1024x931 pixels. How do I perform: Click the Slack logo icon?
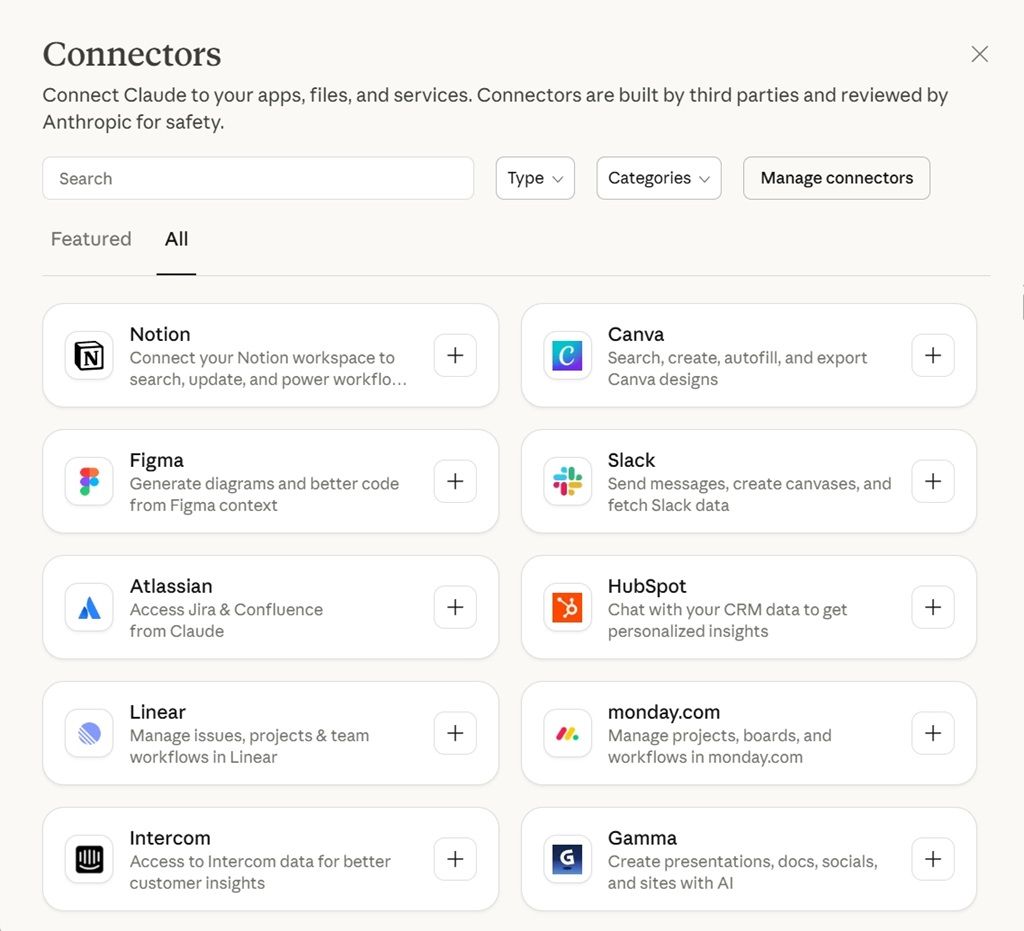point(567,482)
